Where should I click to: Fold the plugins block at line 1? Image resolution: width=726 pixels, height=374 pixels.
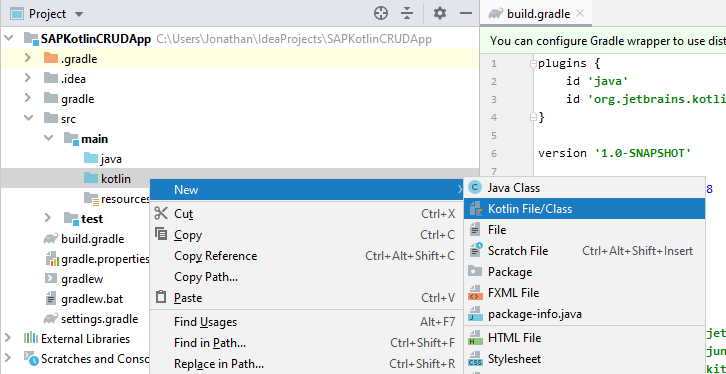point(533,64)
